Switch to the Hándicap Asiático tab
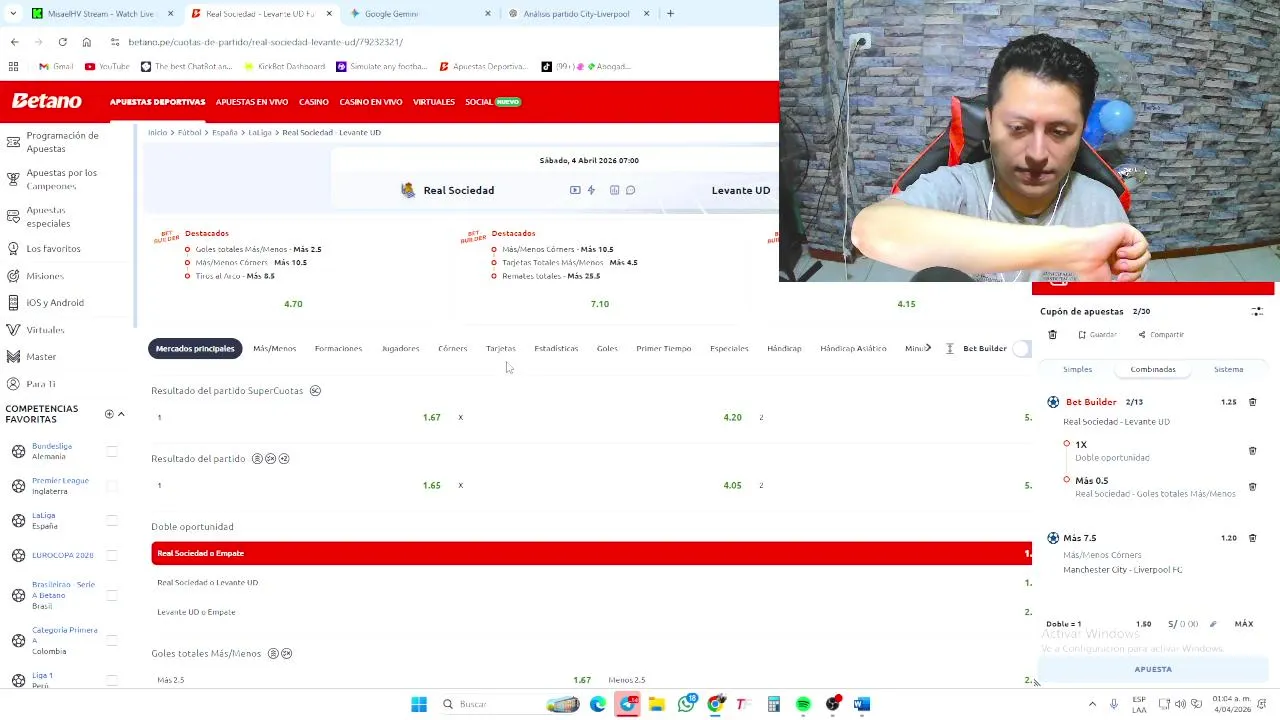Viewport: 1280px width, 720px height. click(853, 348)
